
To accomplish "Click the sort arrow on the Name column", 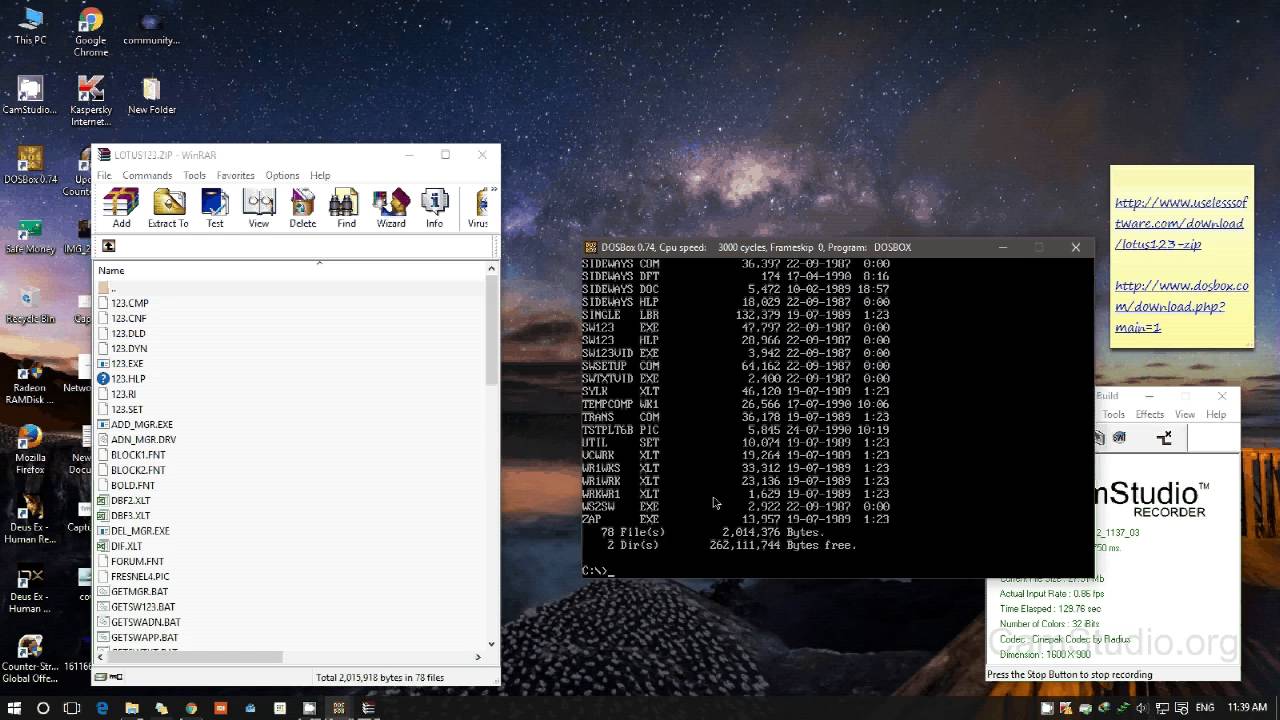I will pos(319,263).
